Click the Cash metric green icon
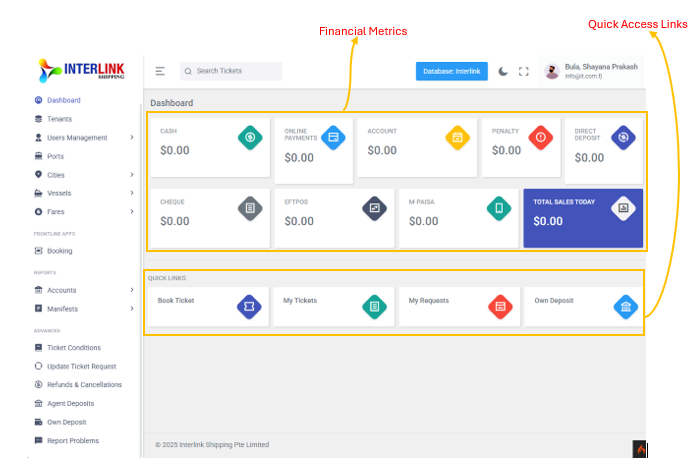 250,137
